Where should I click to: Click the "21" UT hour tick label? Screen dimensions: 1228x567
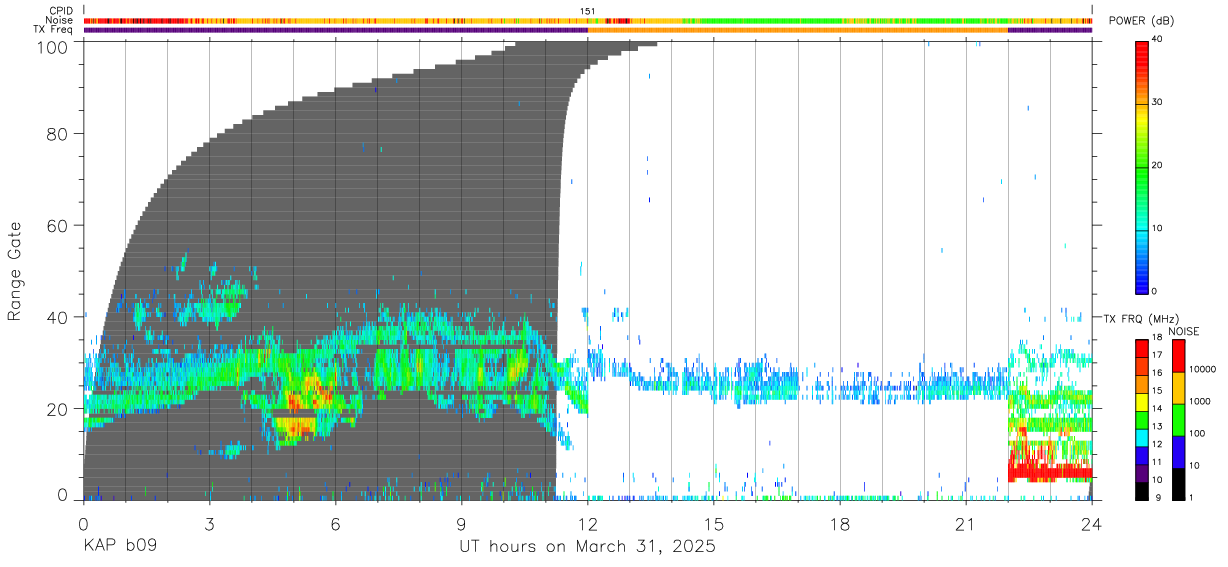(x=966, y=524)
